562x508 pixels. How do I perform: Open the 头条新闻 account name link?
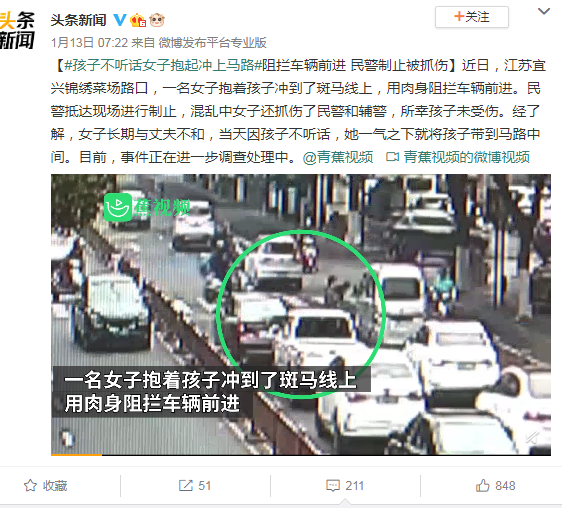pyautogui.click(x=78, y=20)
